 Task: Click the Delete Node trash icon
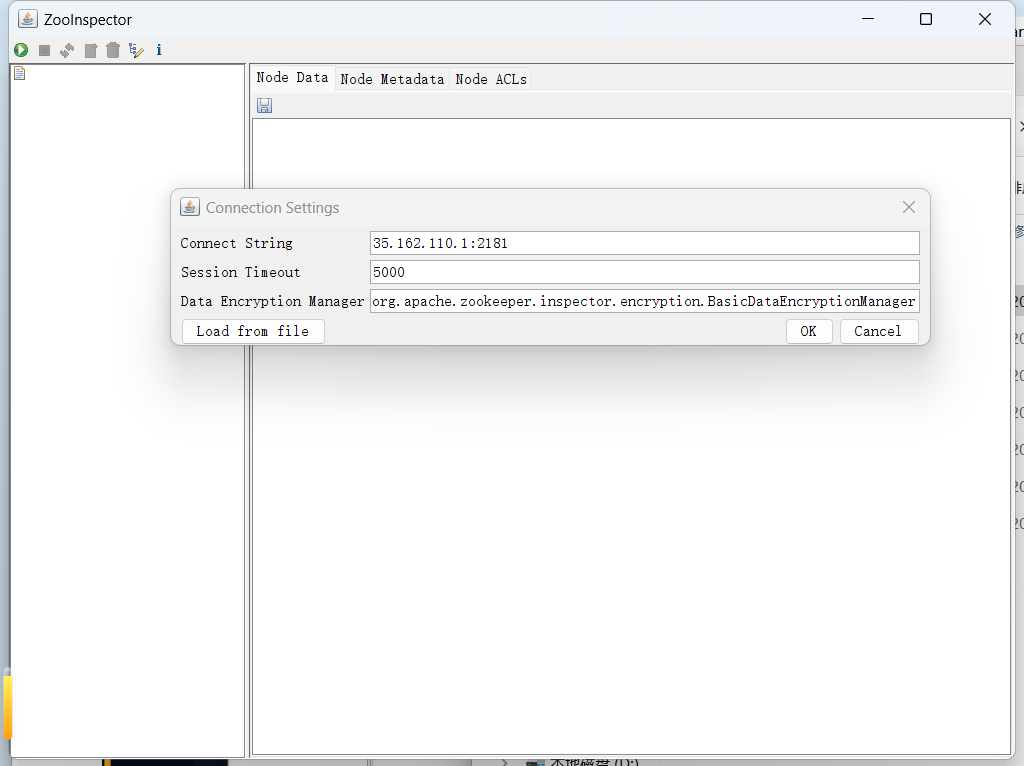pyautogui.click(x=113, y=50)
